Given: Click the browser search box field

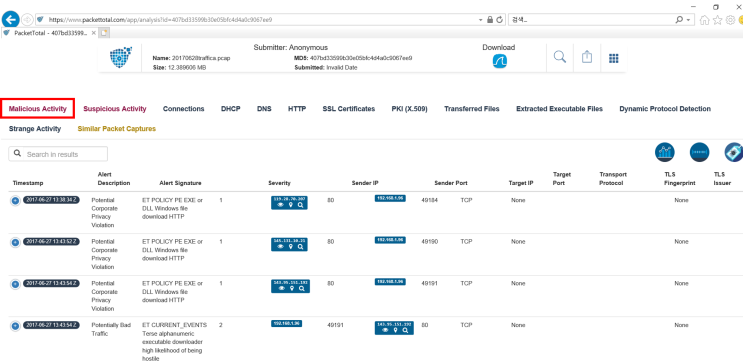Looking at the screenshot, I should point(591,20).
